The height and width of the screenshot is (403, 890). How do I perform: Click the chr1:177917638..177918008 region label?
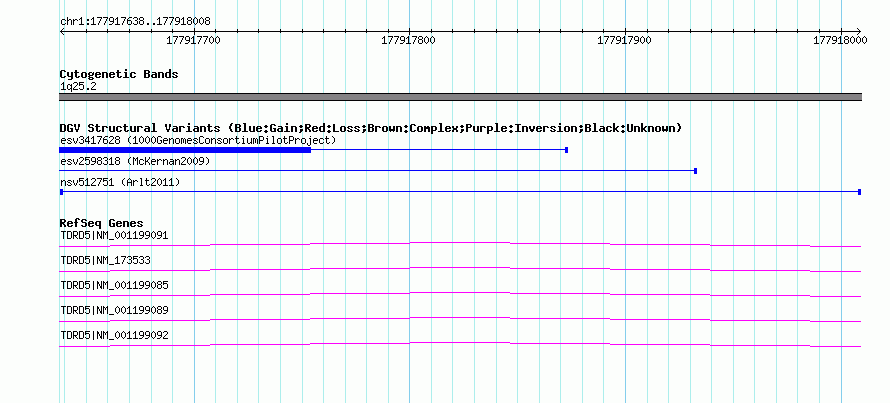(135, 22)
